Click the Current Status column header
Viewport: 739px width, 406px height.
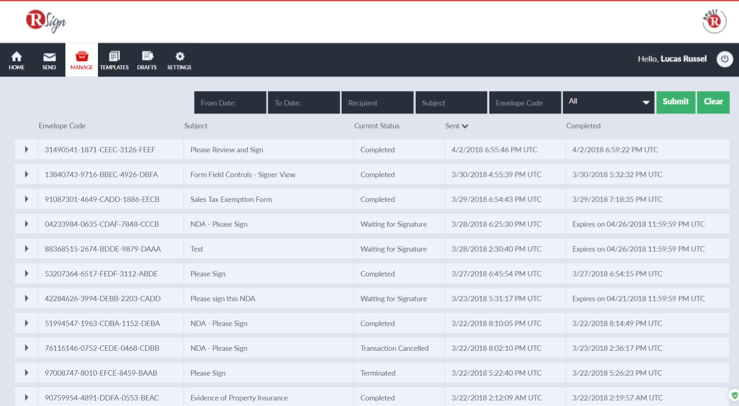(x=377, y=126)
